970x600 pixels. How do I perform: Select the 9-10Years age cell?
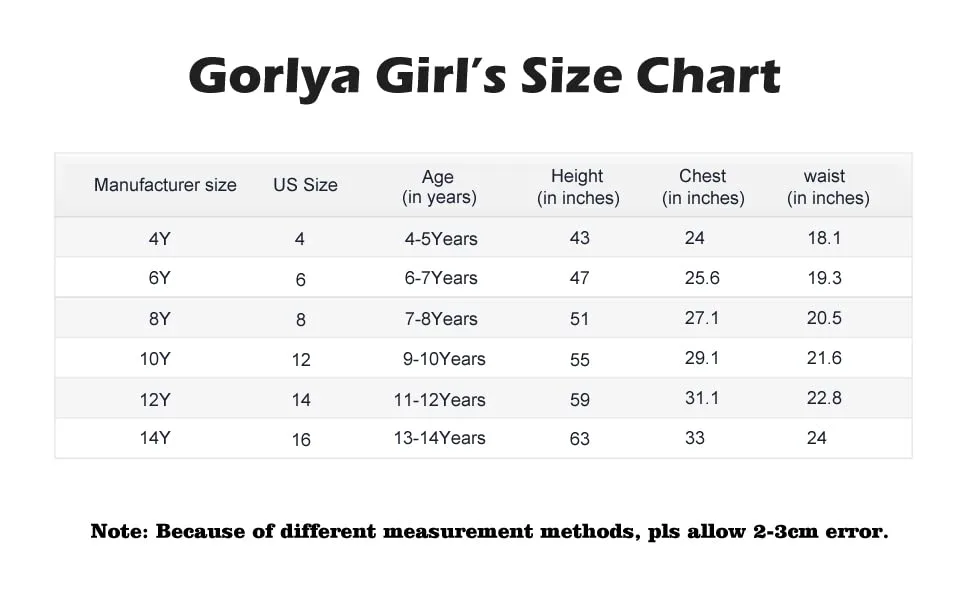pyautogui.click(x=444, y=359)
